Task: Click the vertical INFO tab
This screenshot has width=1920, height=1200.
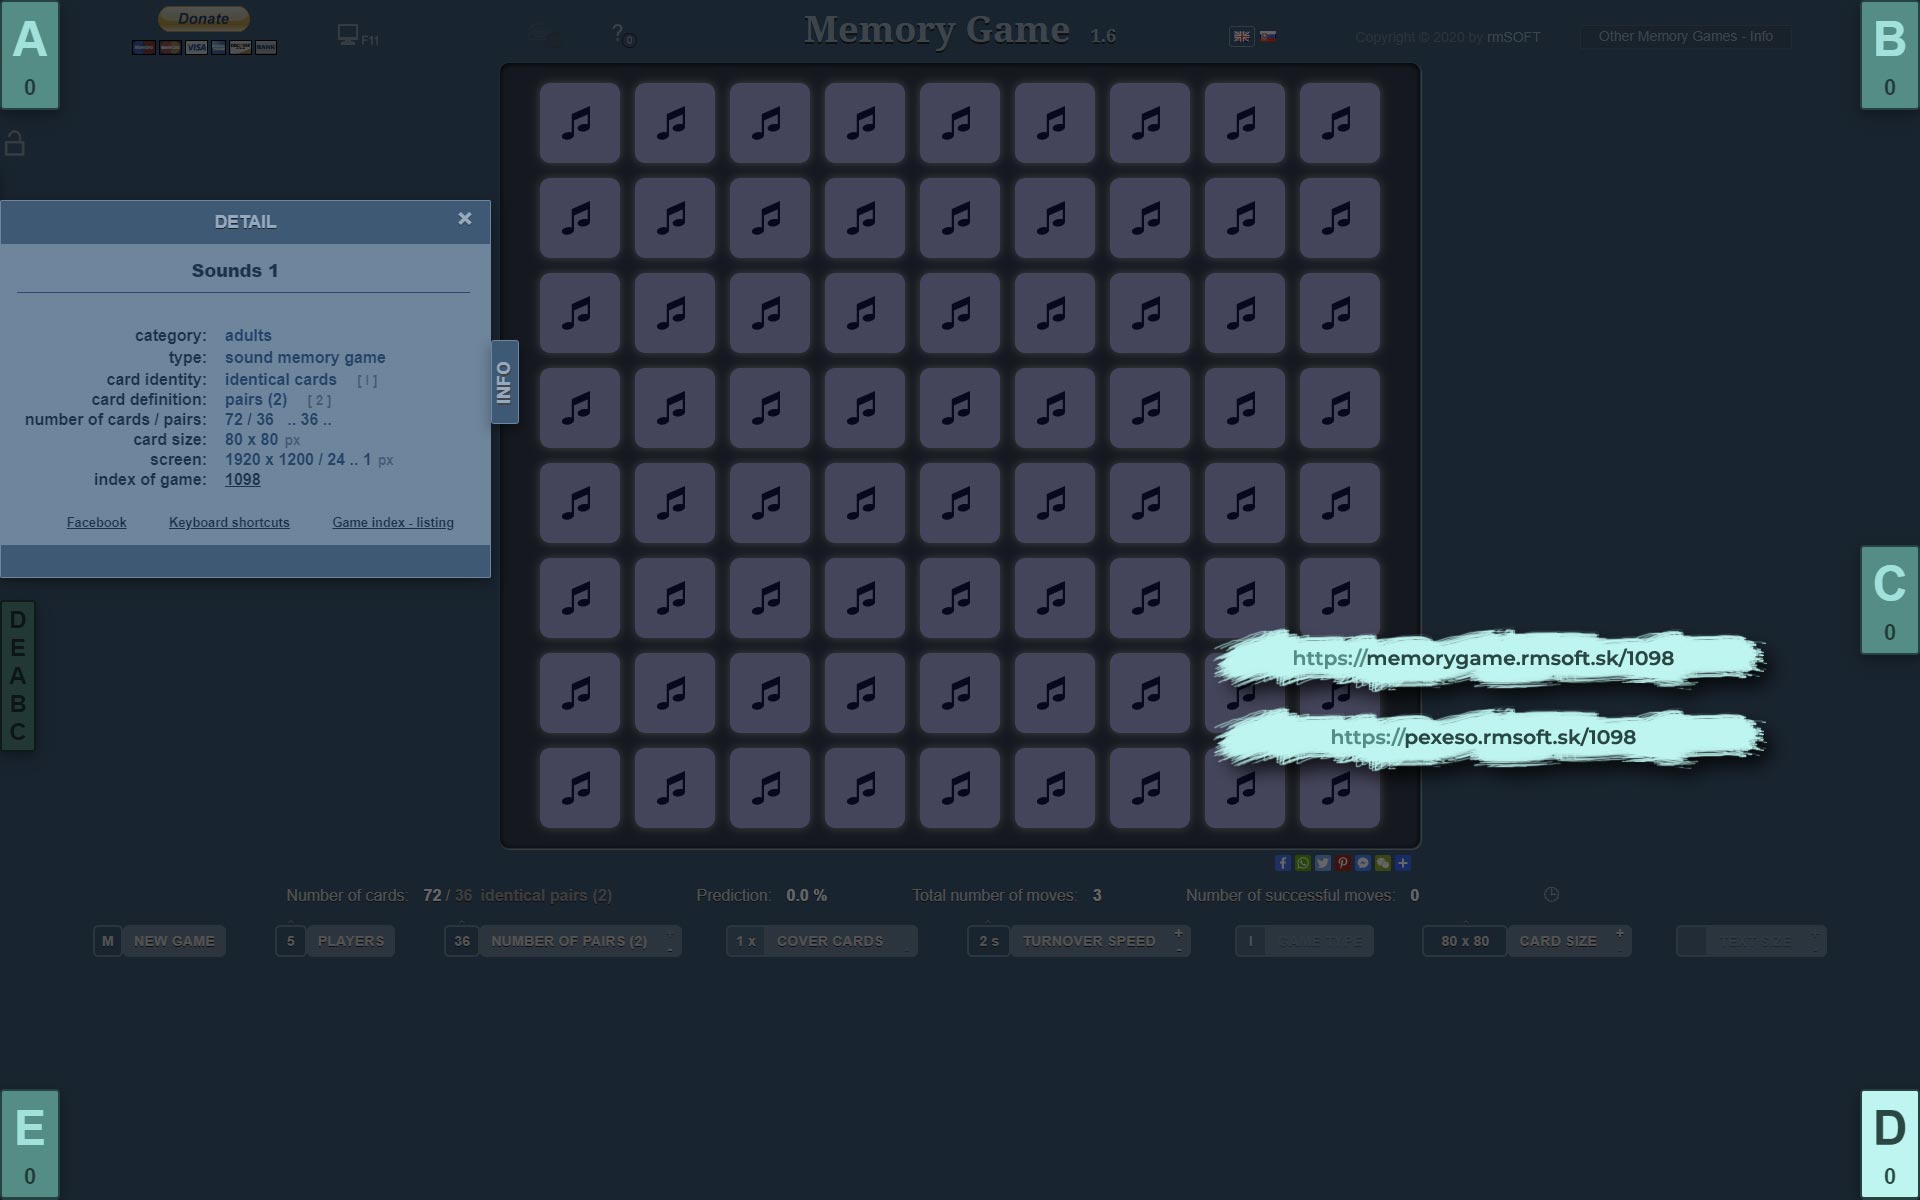Action: coord(504,382)
